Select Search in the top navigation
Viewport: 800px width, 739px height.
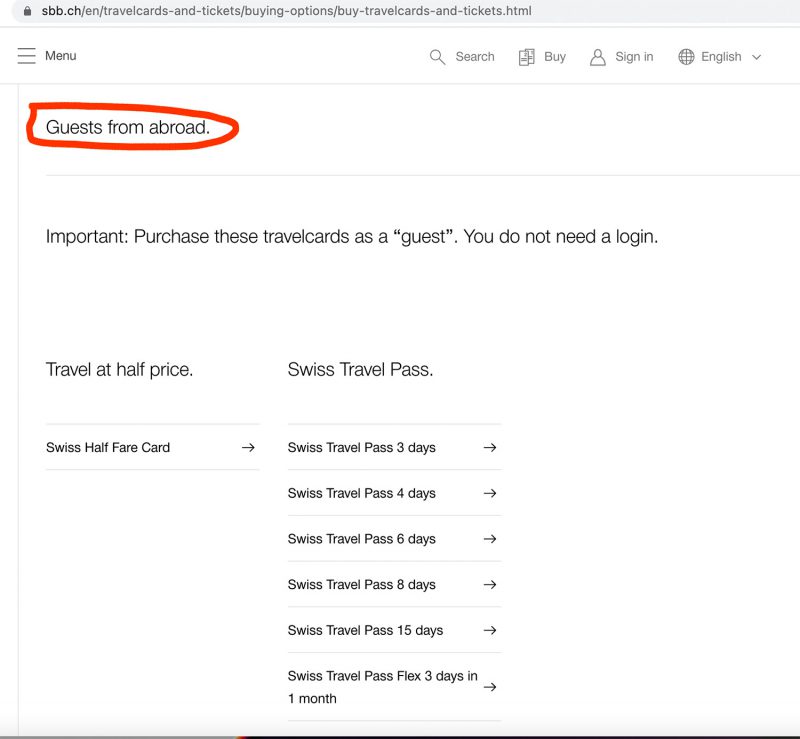click(x=475, y=57)
